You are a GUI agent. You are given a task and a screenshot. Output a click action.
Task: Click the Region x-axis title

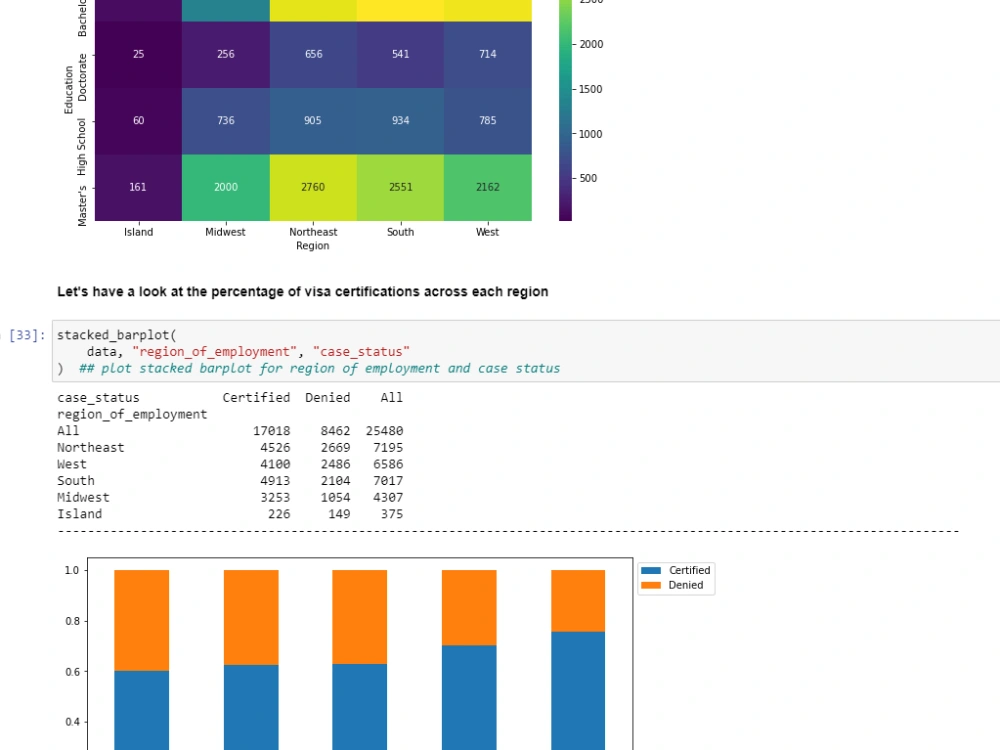[312, 246]
